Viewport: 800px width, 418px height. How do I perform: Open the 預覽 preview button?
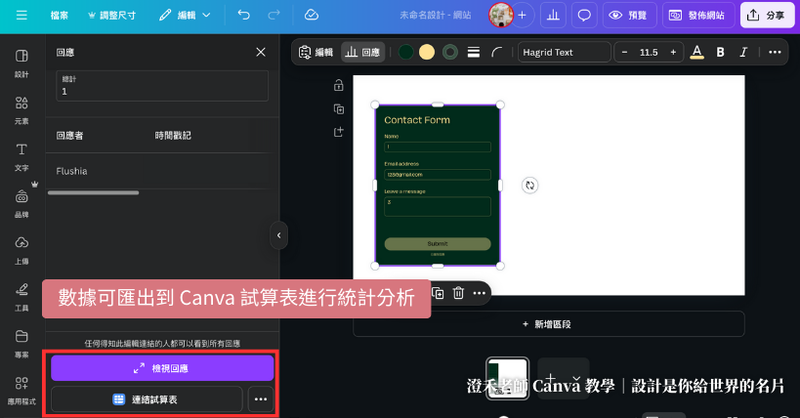629,15
